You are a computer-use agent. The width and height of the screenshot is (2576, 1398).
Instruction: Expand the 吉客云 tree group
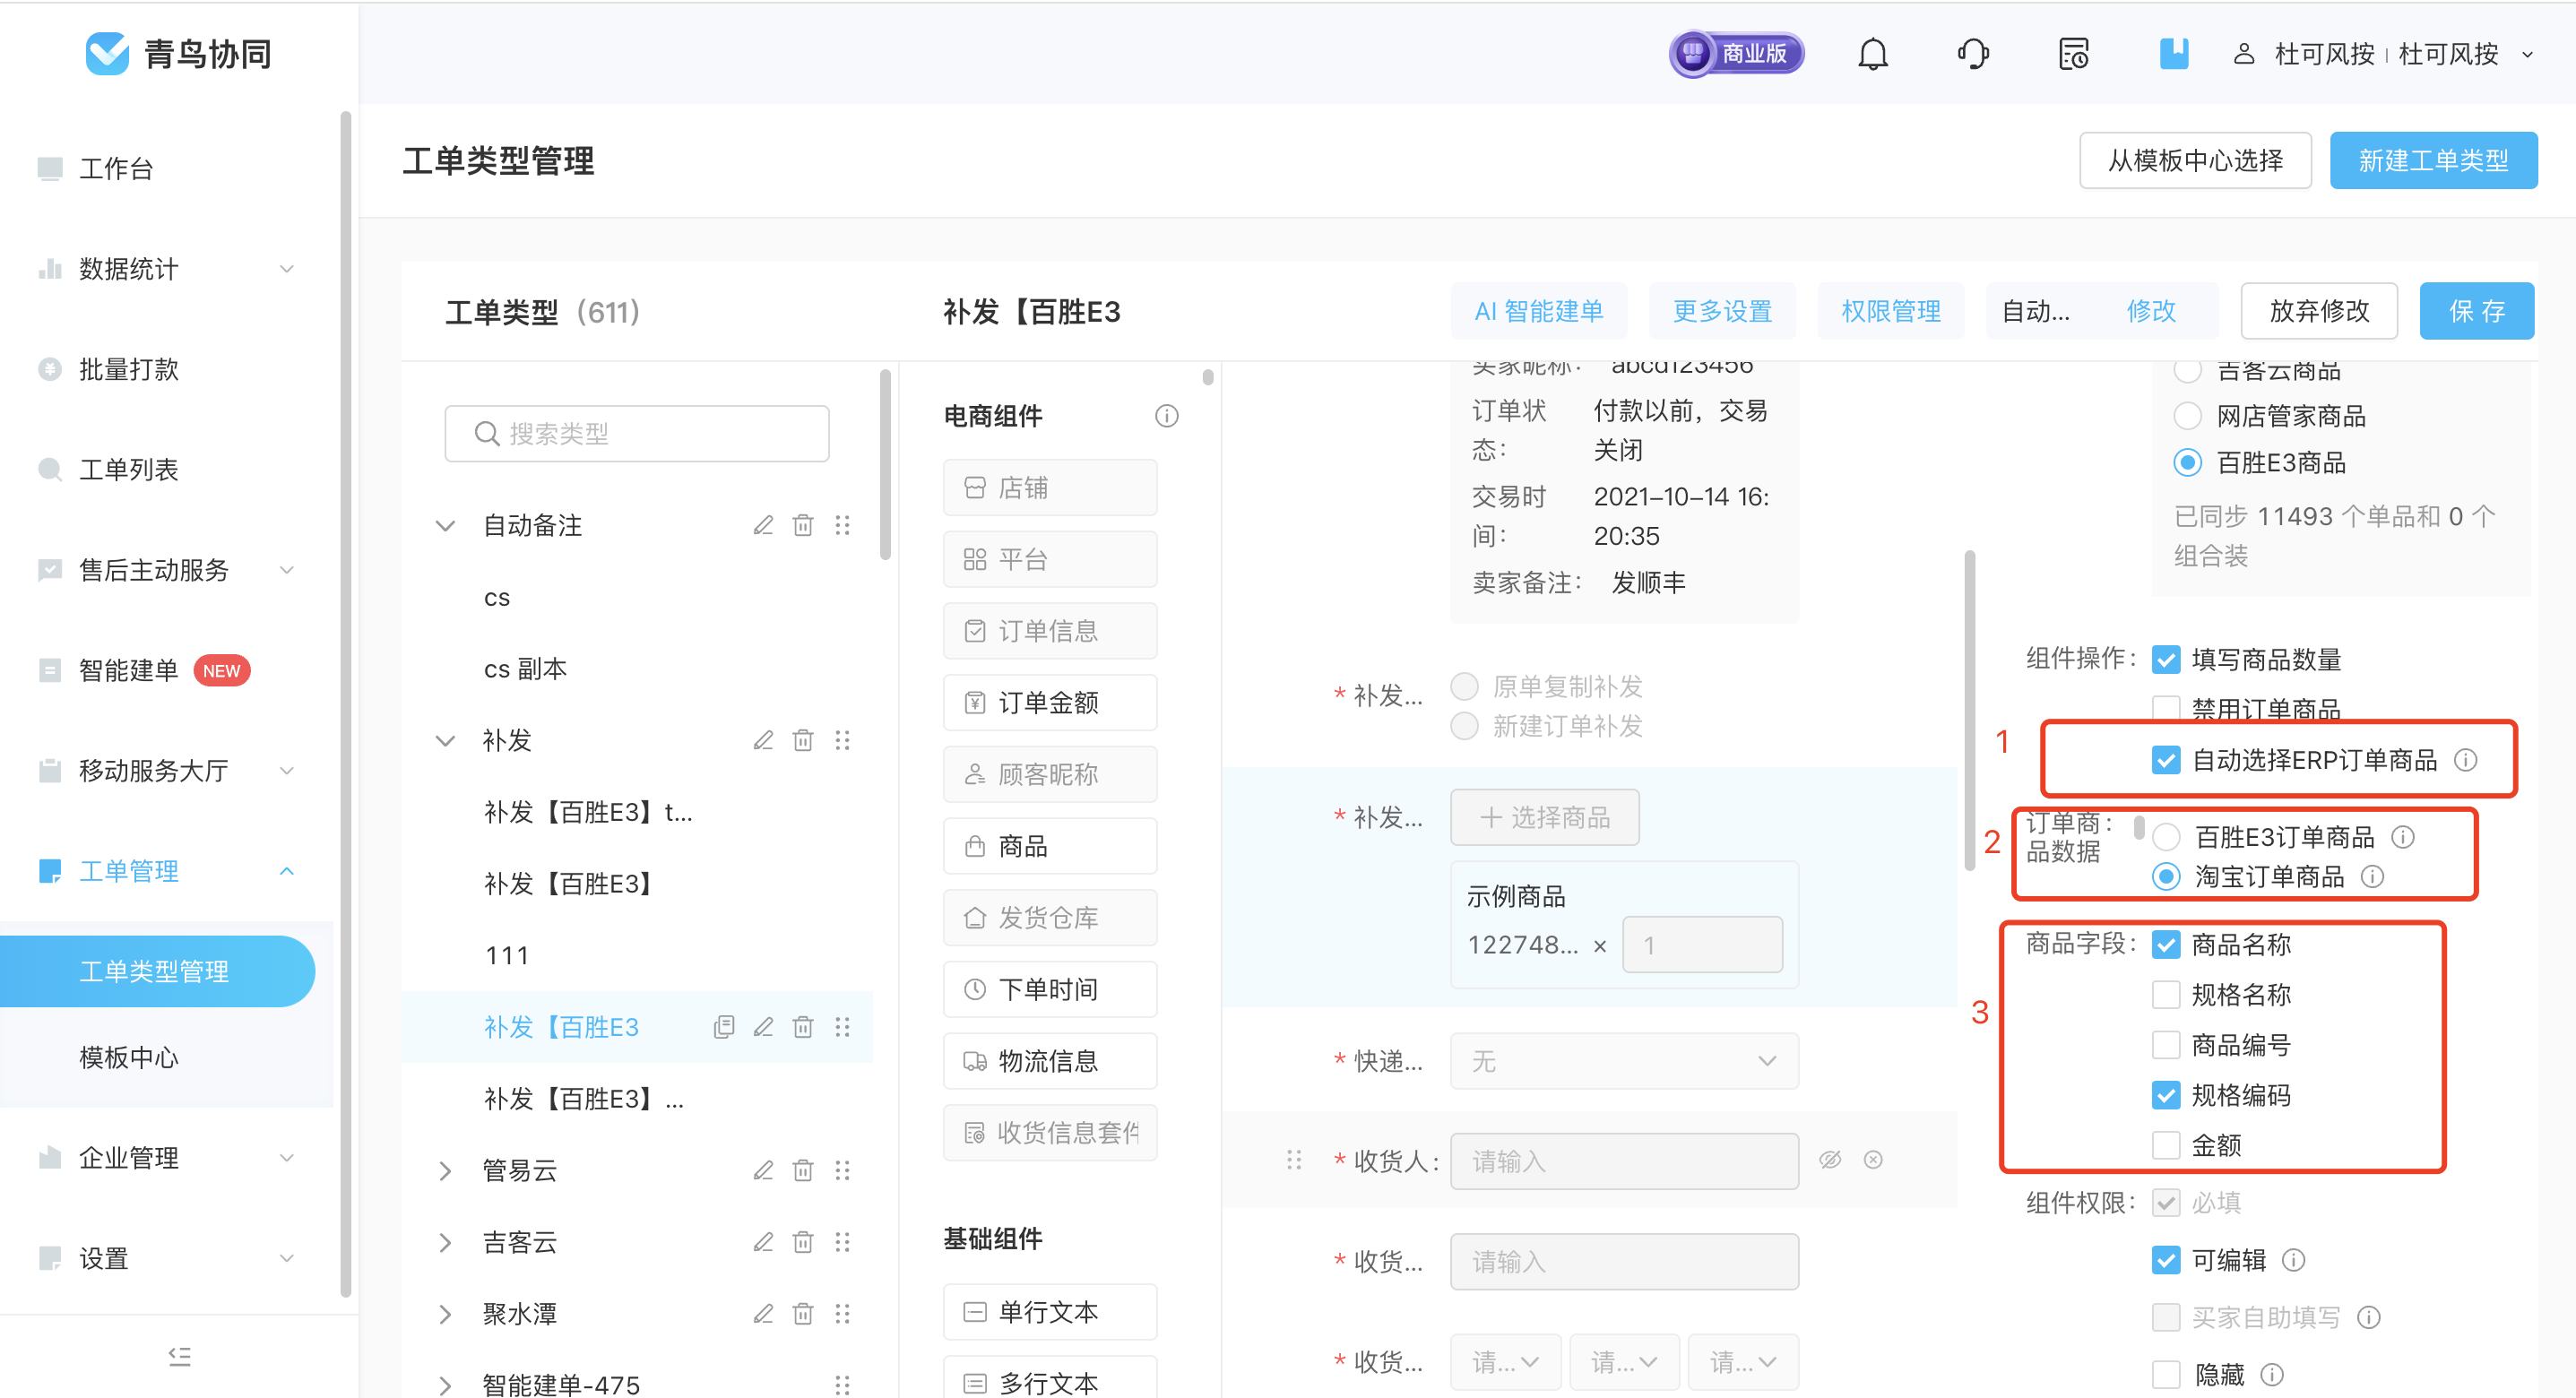[x=445, y=1243]
